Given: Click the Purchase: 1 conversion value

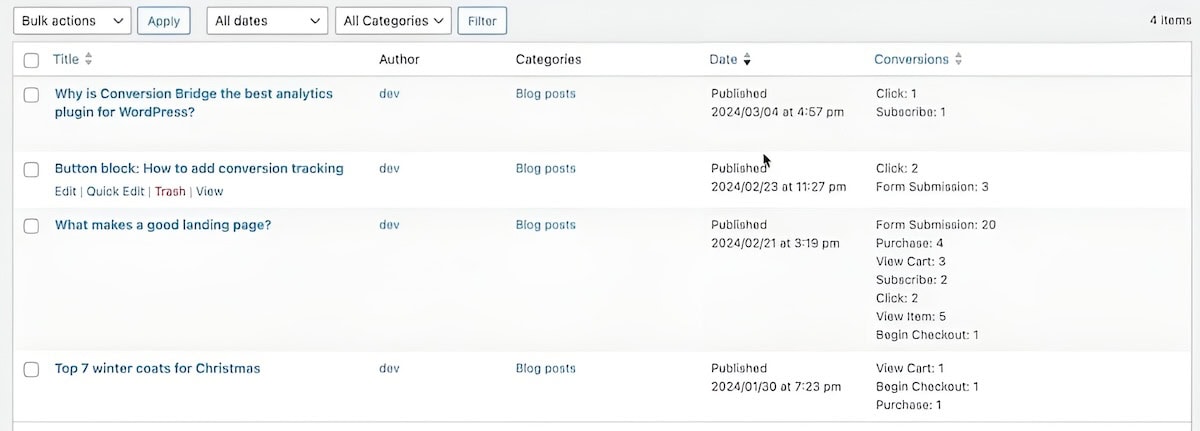Looking at the screenshot, I should pyautogui.click(x=908, y=405).
